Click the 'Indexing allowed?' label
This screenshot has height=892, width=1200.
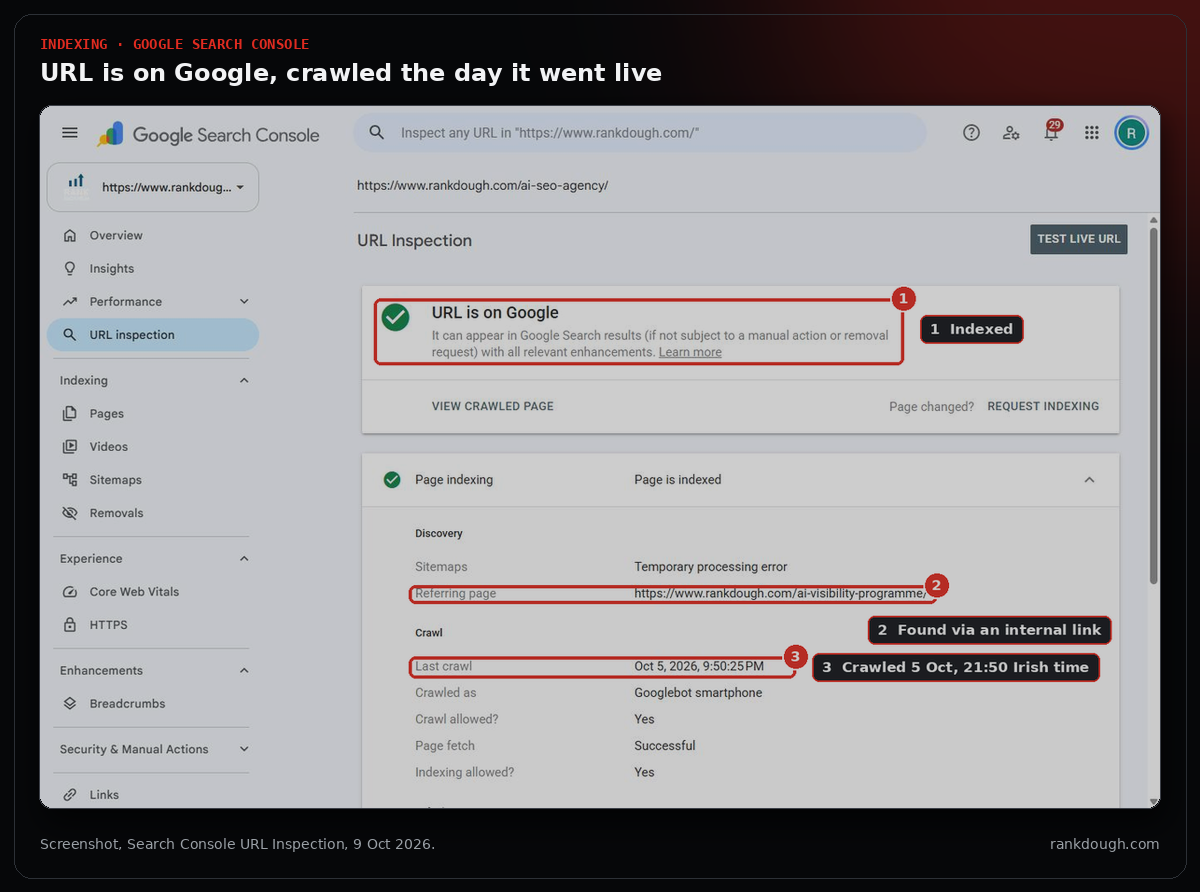click(x=465, y=773)
